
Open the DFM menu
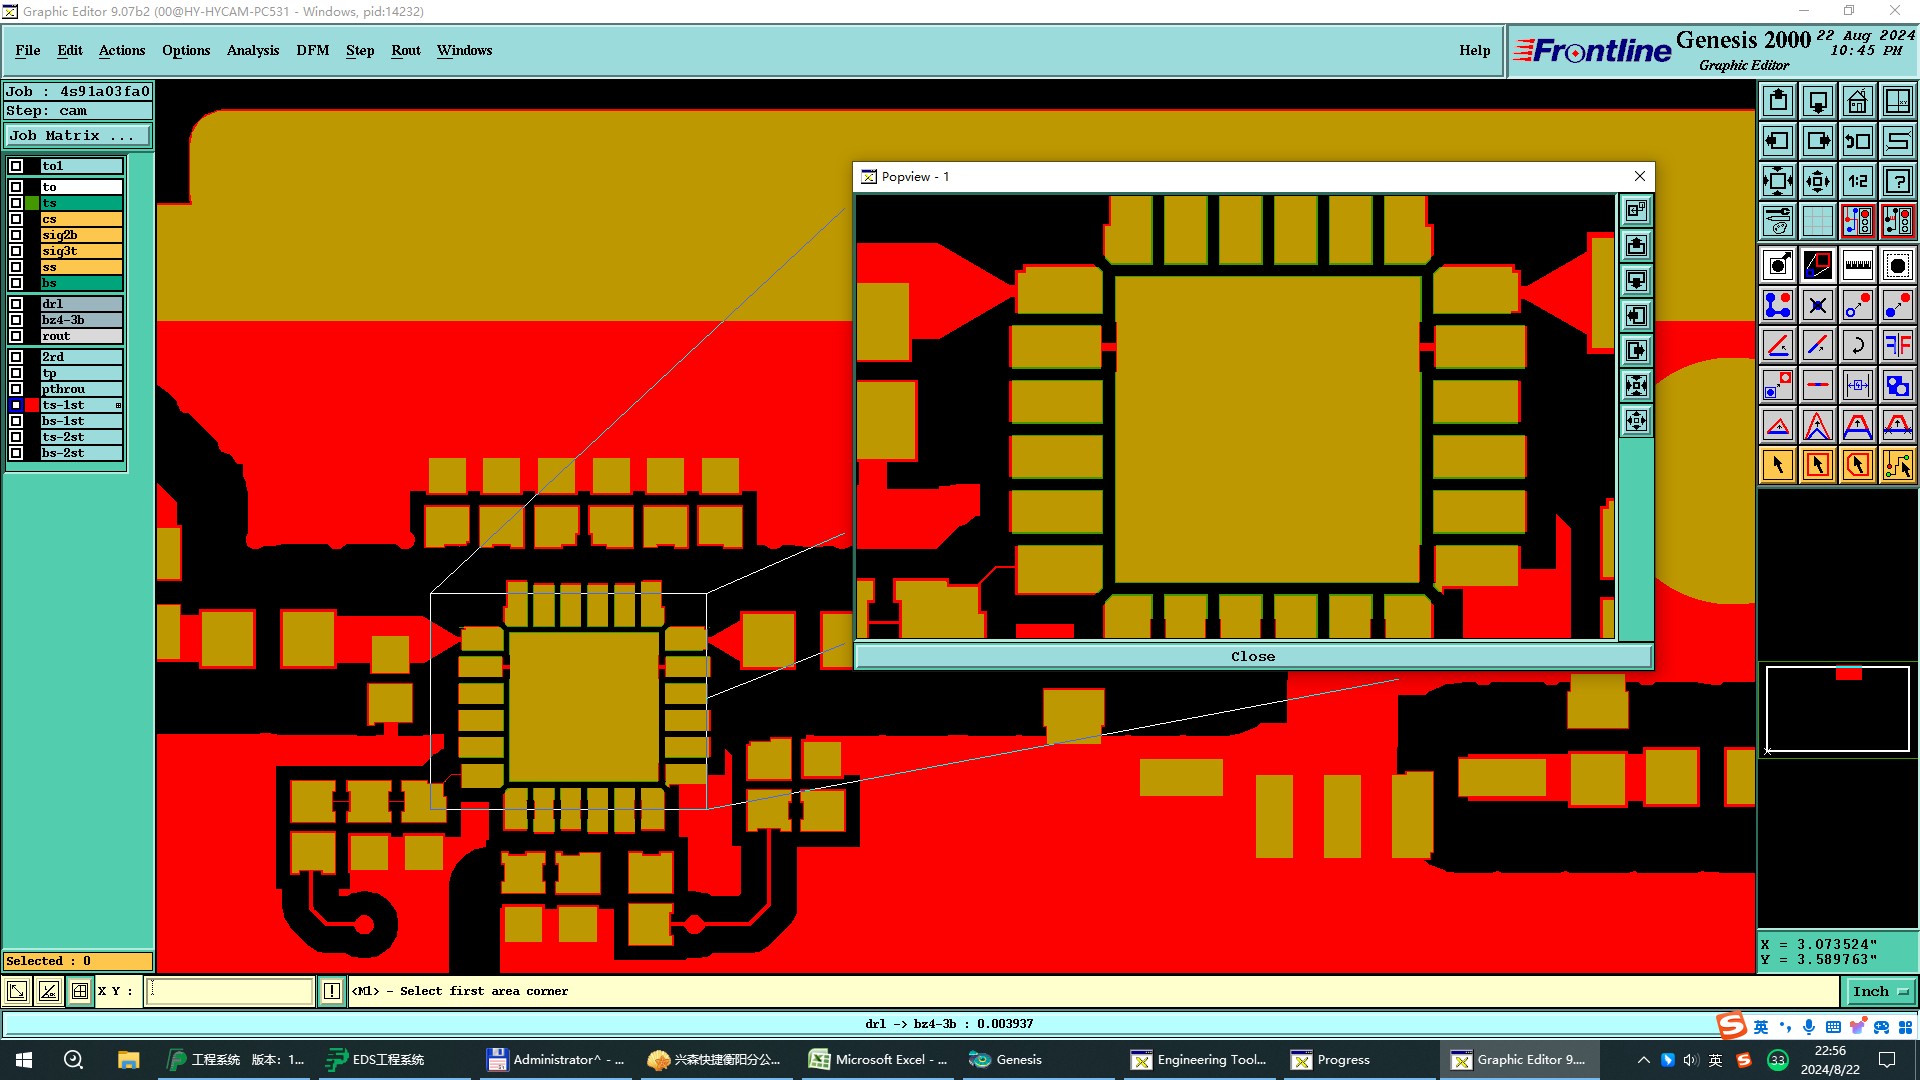[x=312, y=50]
